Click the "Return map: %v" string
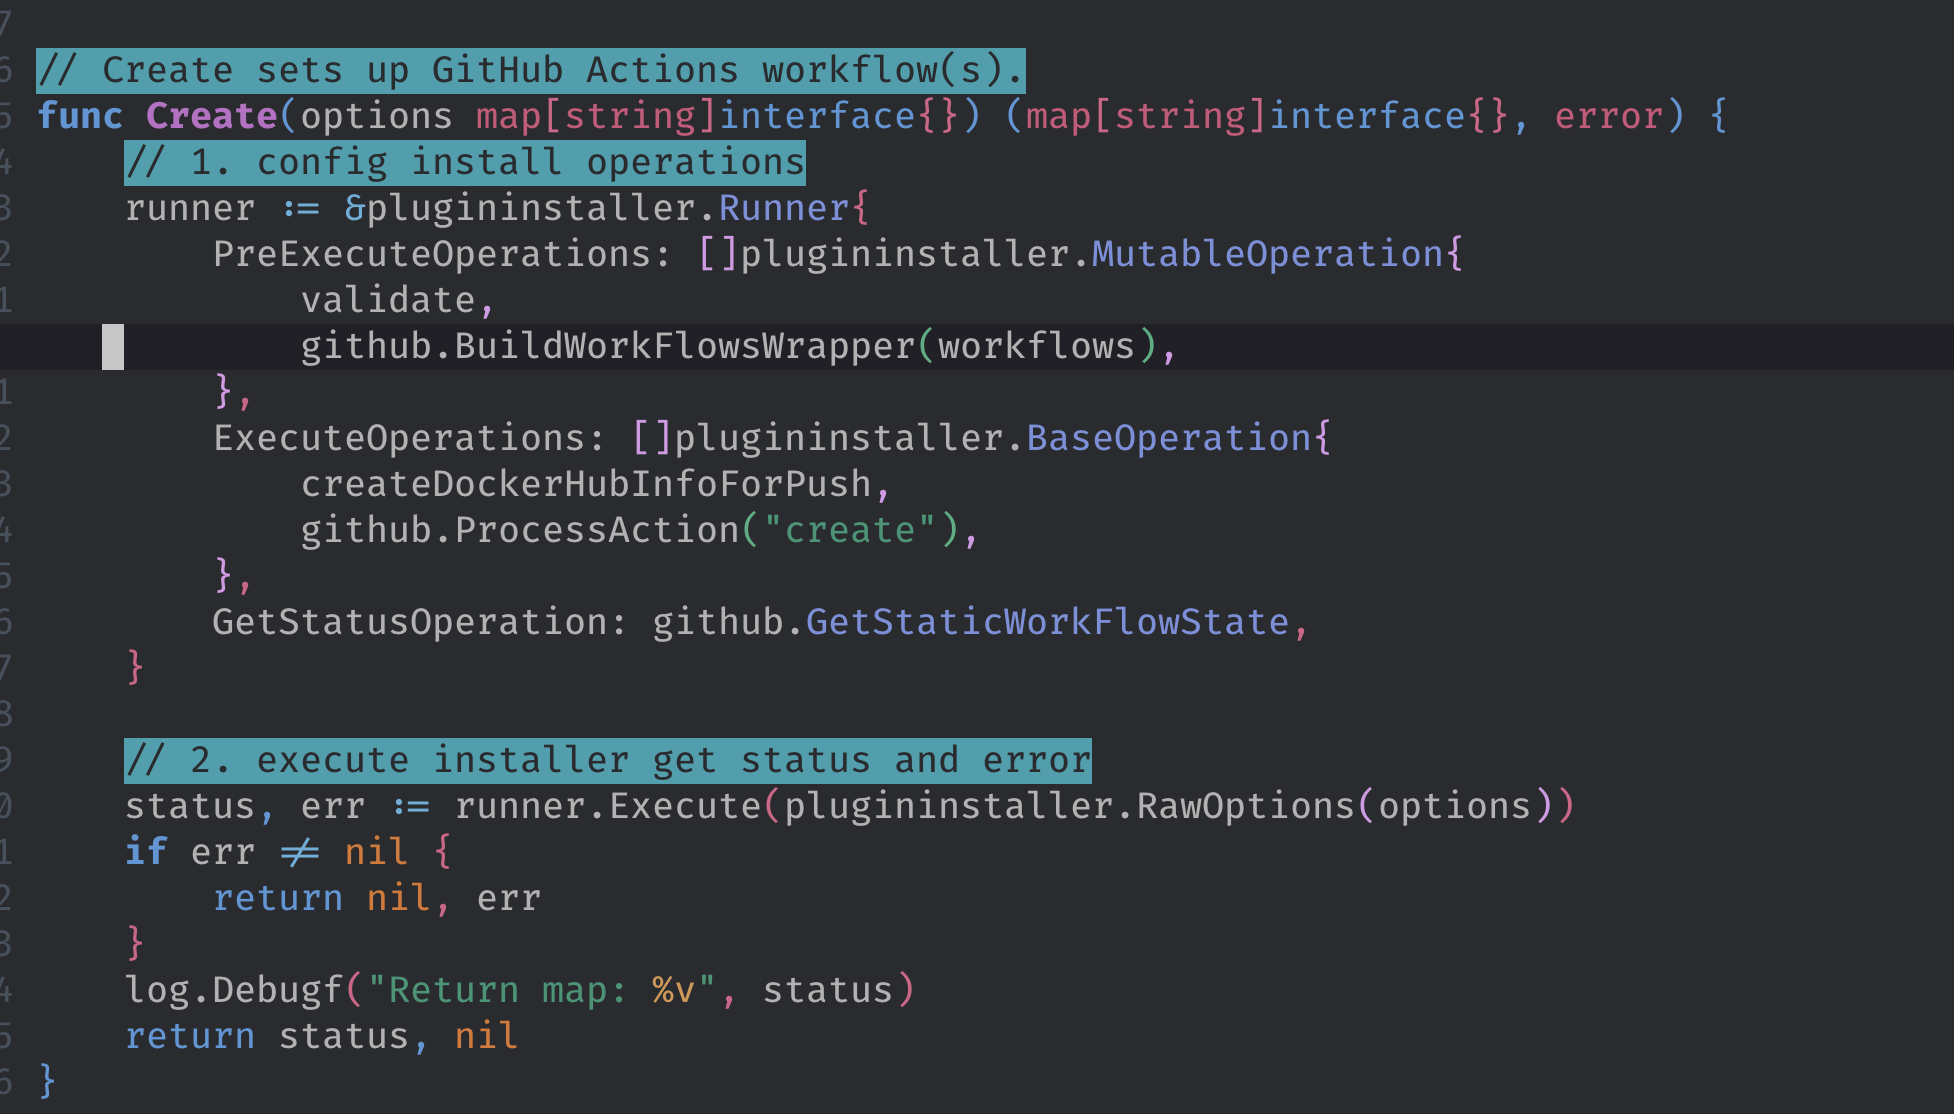Image resolution: width=1954 pixels, height=1114 pixels. coord(541,990)
